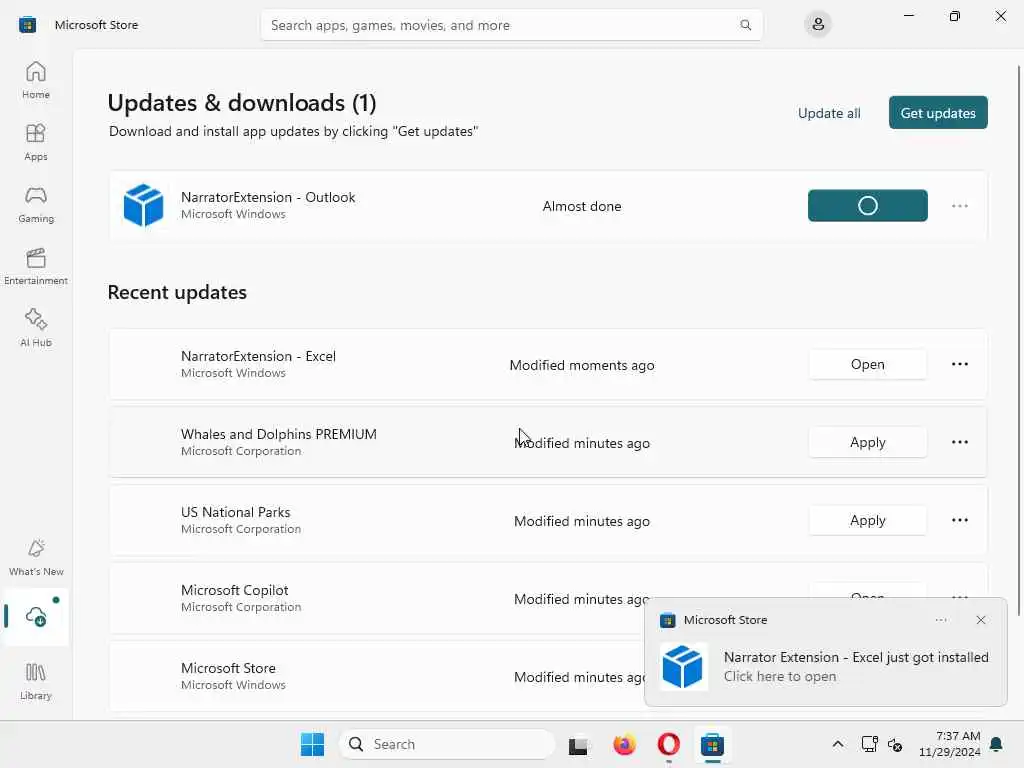The height and width of the screenshot is (768, 1024).
Task: Open the user account profile icon
Action: pyautogui.click(x=818, y=25)
